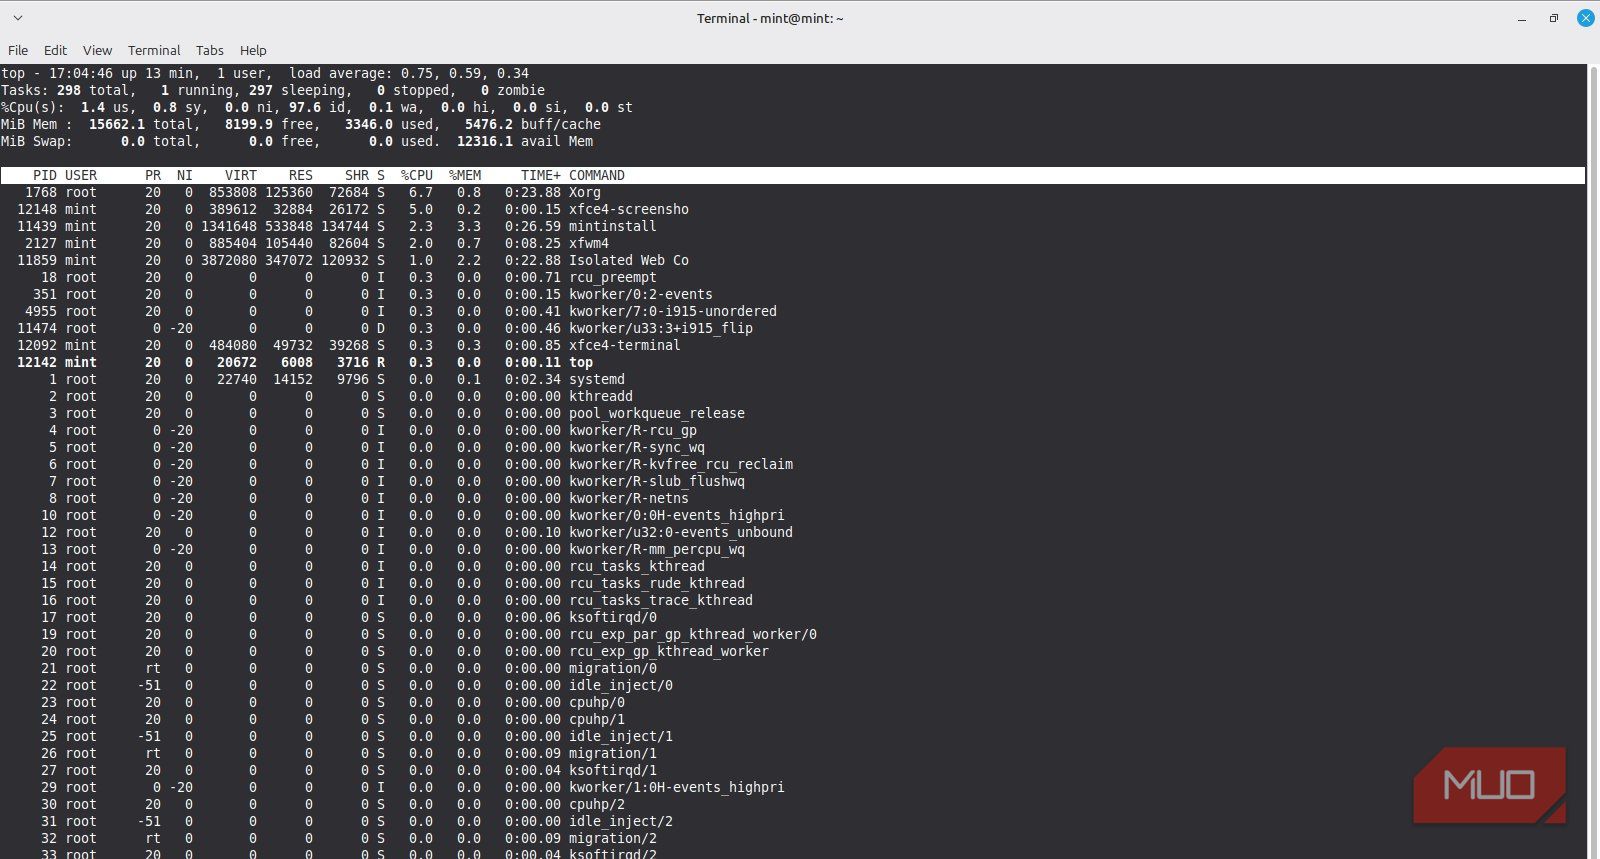Click idle_inject/0 command
Viewport: 1600px width, 859px height.
621,685
